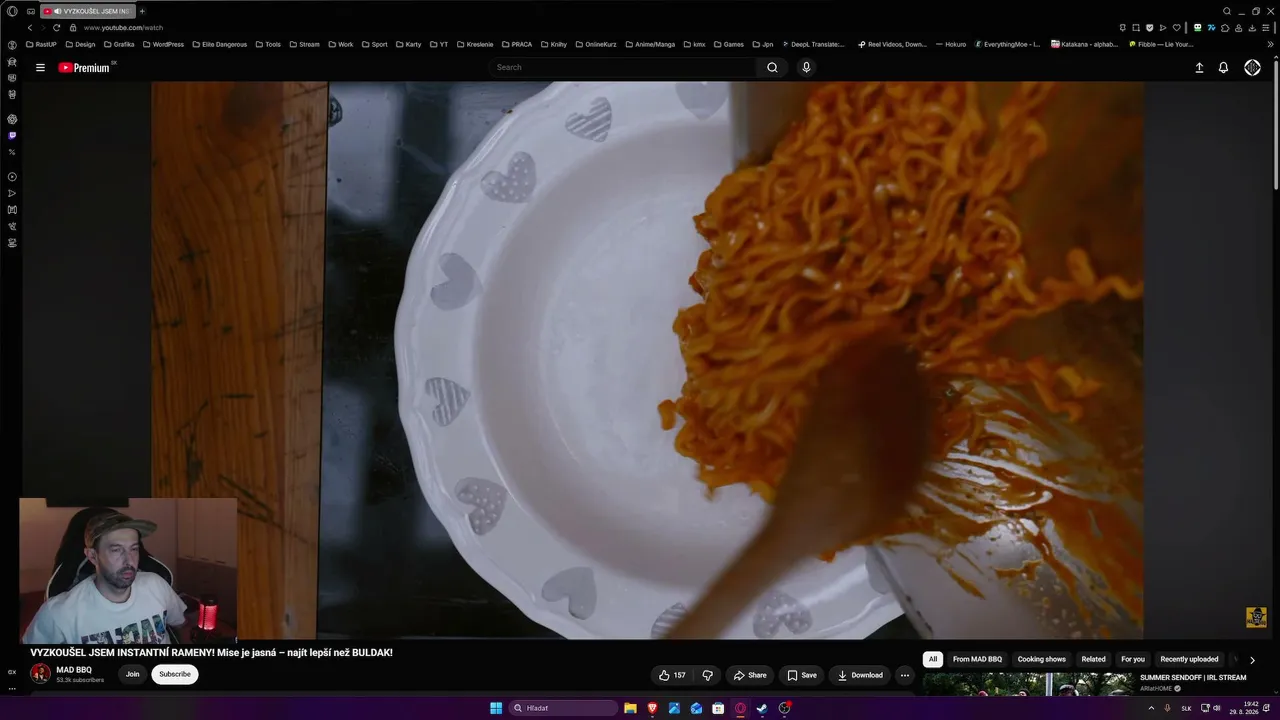Save the video to a playlist
1280x720 pixels.
tap(802, 675)
